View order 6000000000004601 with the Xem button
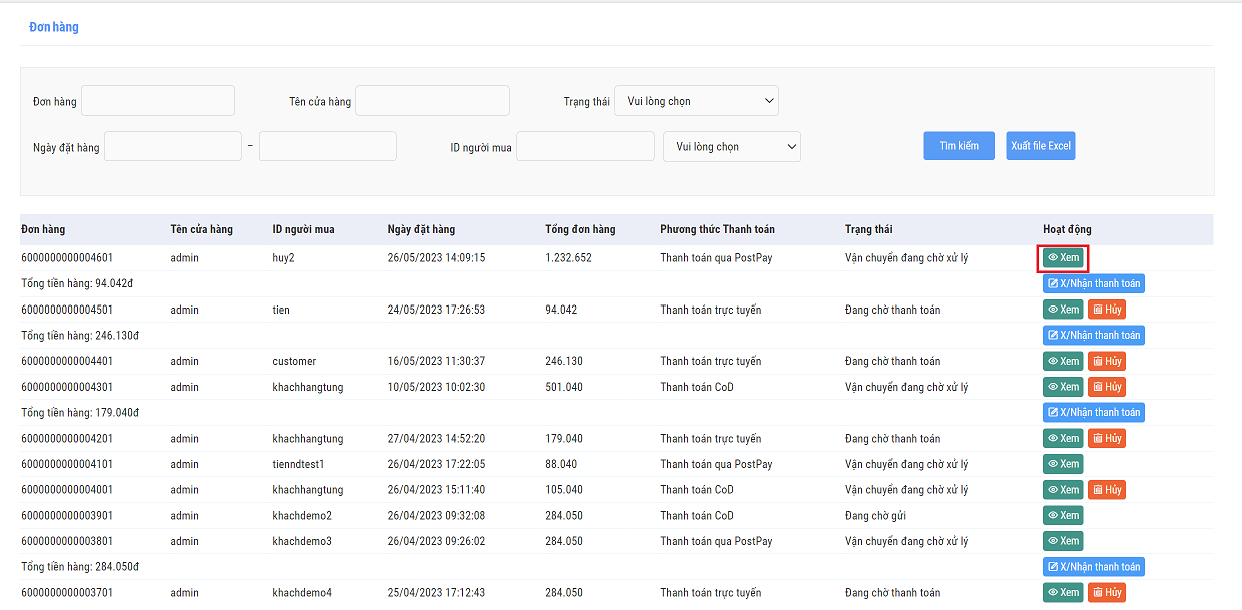This screenshot has width=1242, height=610. pos(1063,257)
